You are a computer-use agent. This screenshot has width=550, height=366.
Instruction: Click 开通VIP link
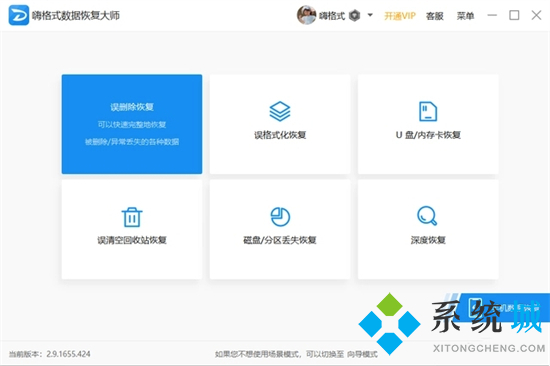(400, 16)
